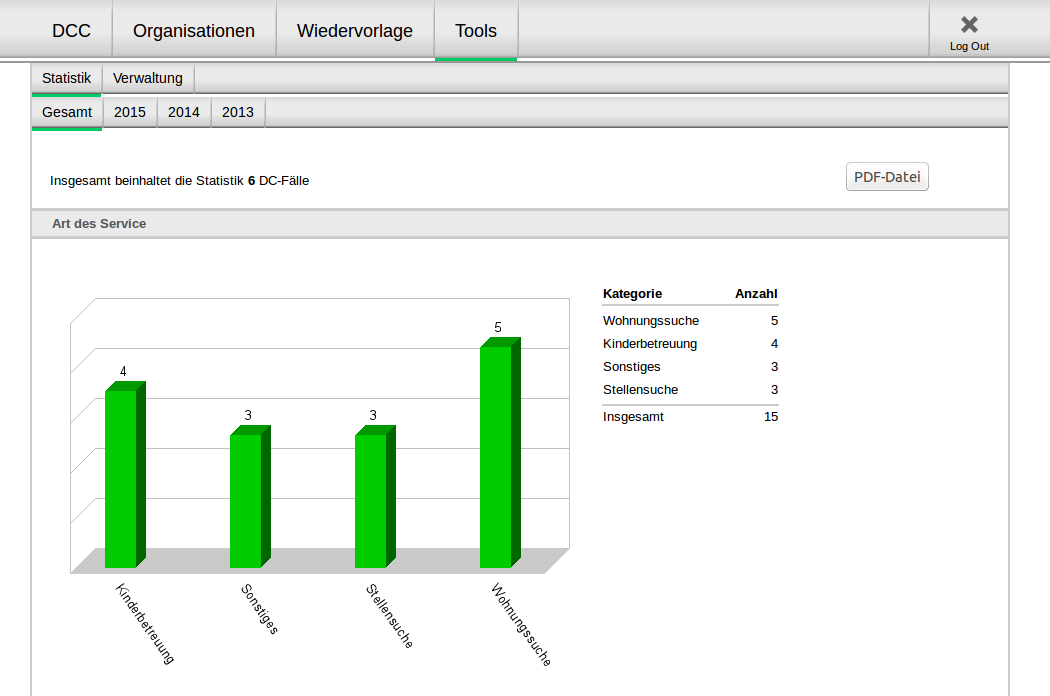Show statistics for 2013
The width and height of the screenshot is (1050, 696).
pos(238,112)
